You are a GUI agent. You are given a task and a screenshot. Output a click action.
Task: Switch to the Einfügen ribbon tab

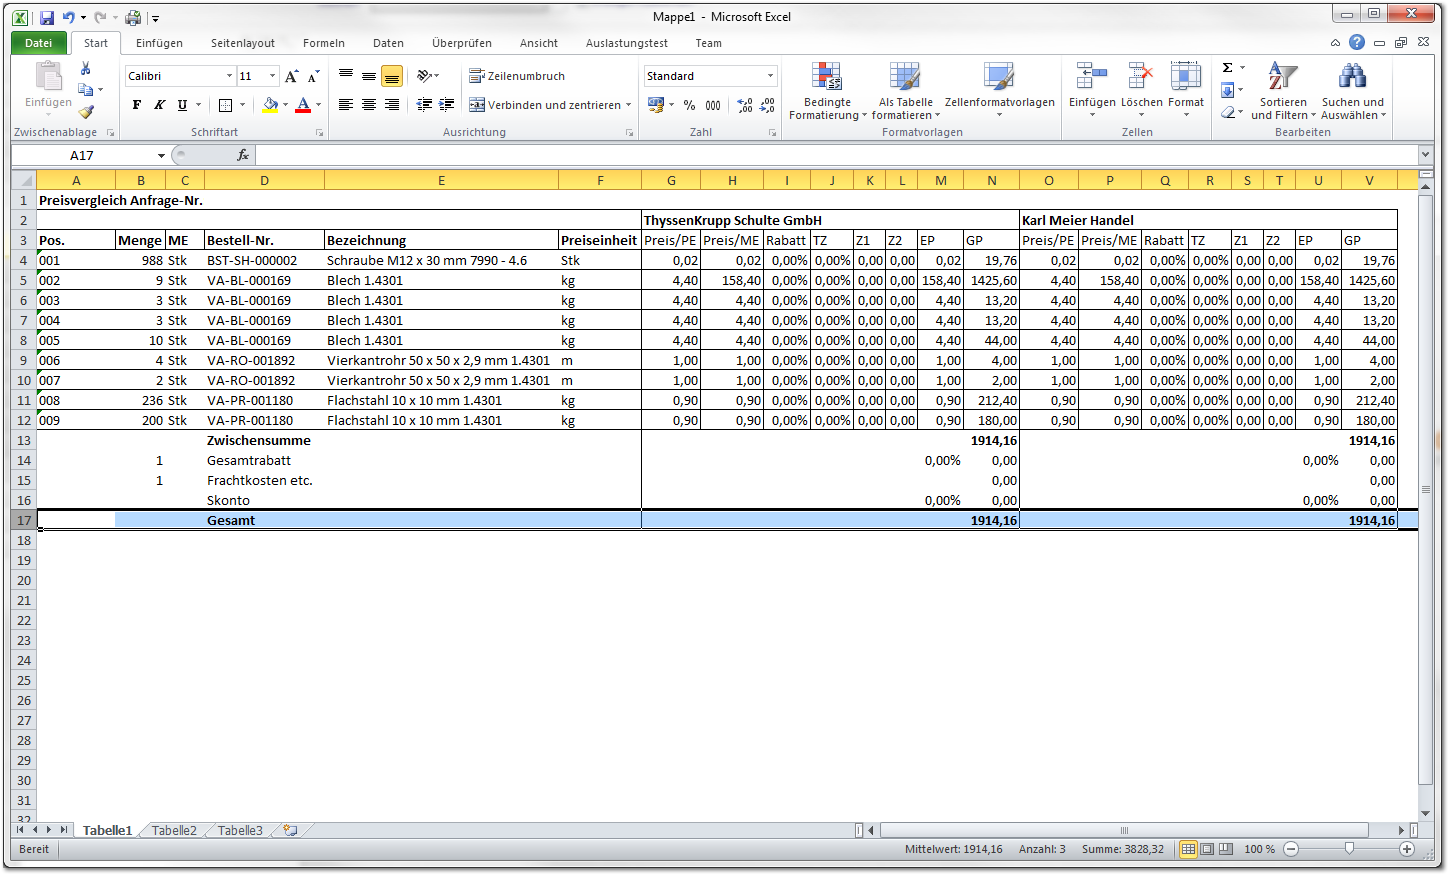159,43
